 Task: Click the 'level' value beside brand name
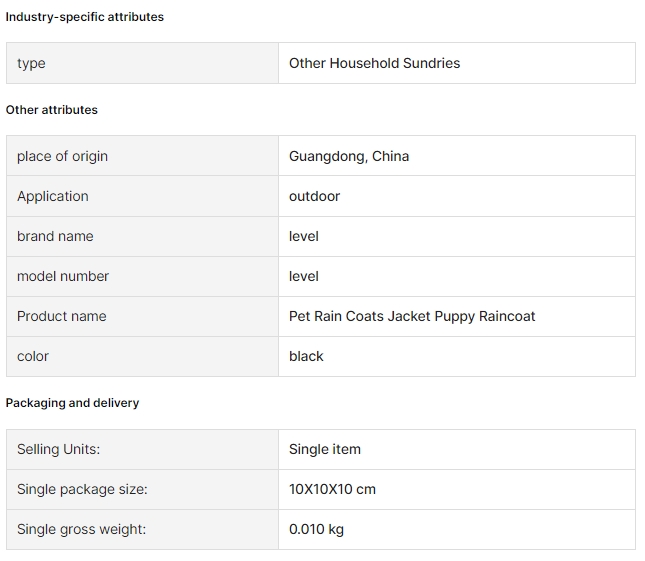304,236
